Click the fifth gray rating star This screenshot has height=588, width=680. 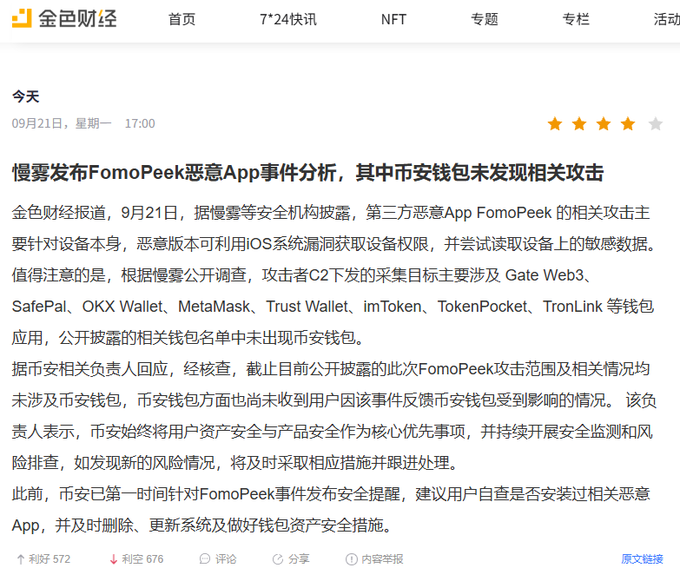[655, 124]
